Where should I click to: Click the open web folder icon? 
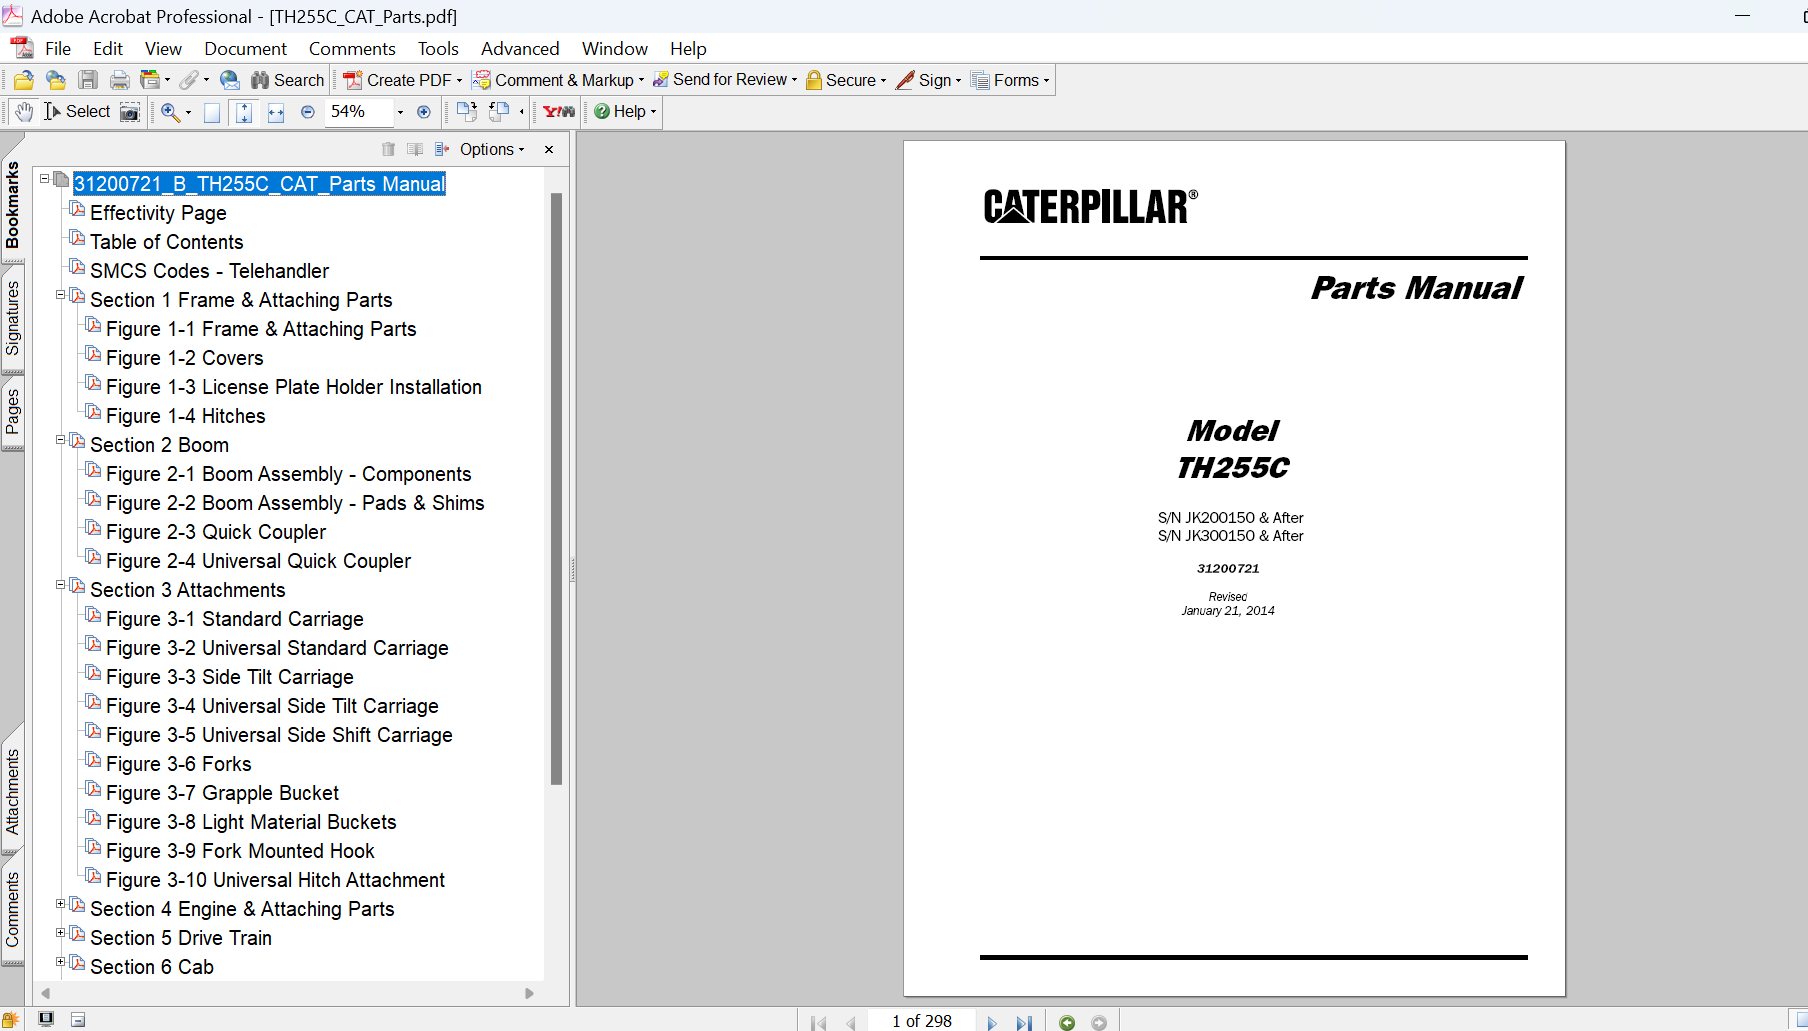click(x=56, y=80)
